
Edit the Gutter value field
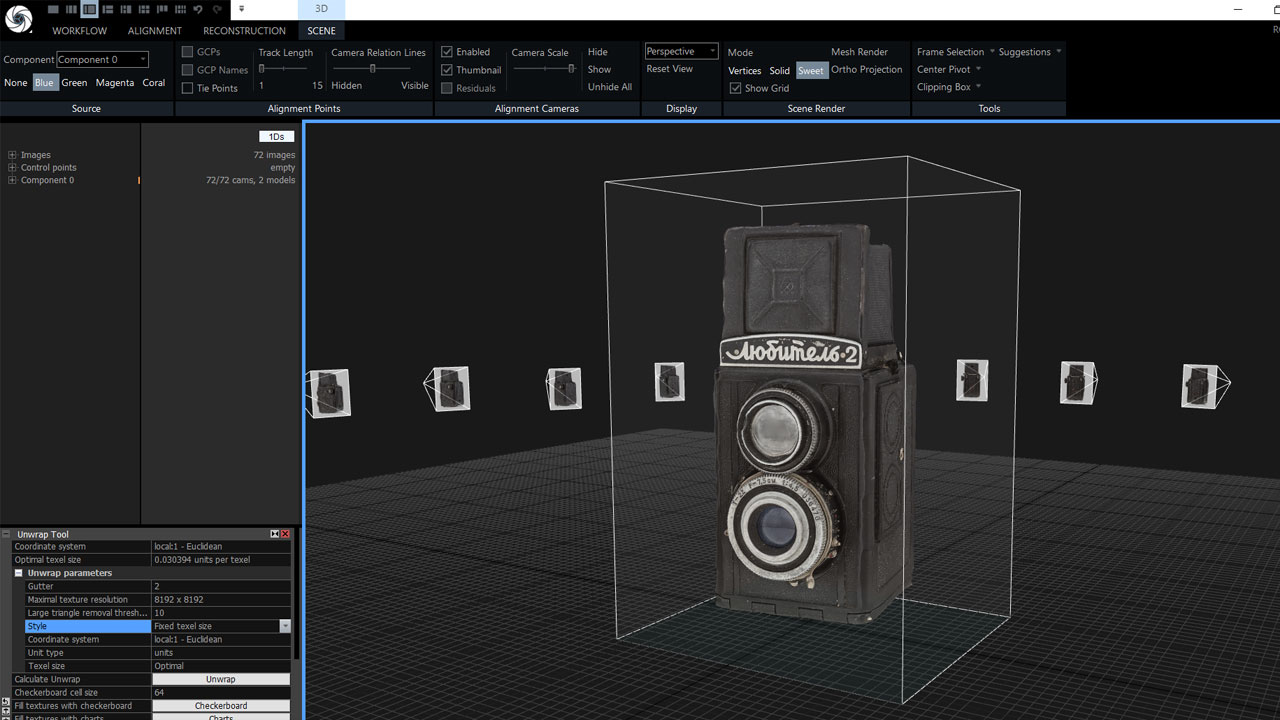(x=221, y=586)
